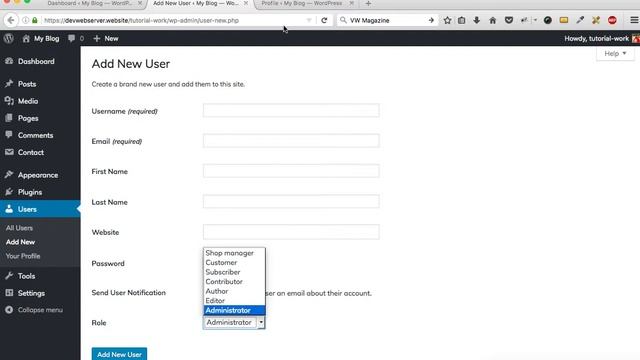This screenshot has height=360, width=640.
Task: Click the browser address bar URL
Action: 141,20
